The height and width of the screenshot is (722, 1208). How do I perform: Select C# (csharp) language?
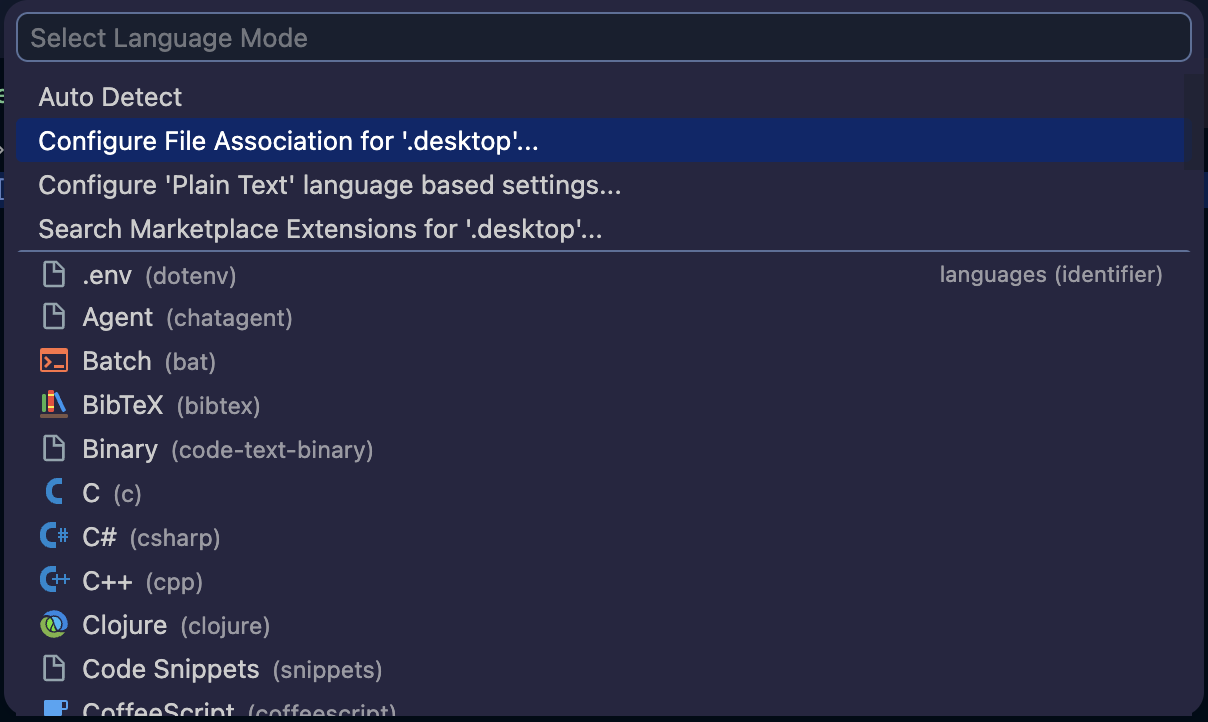tap(600, 537)
